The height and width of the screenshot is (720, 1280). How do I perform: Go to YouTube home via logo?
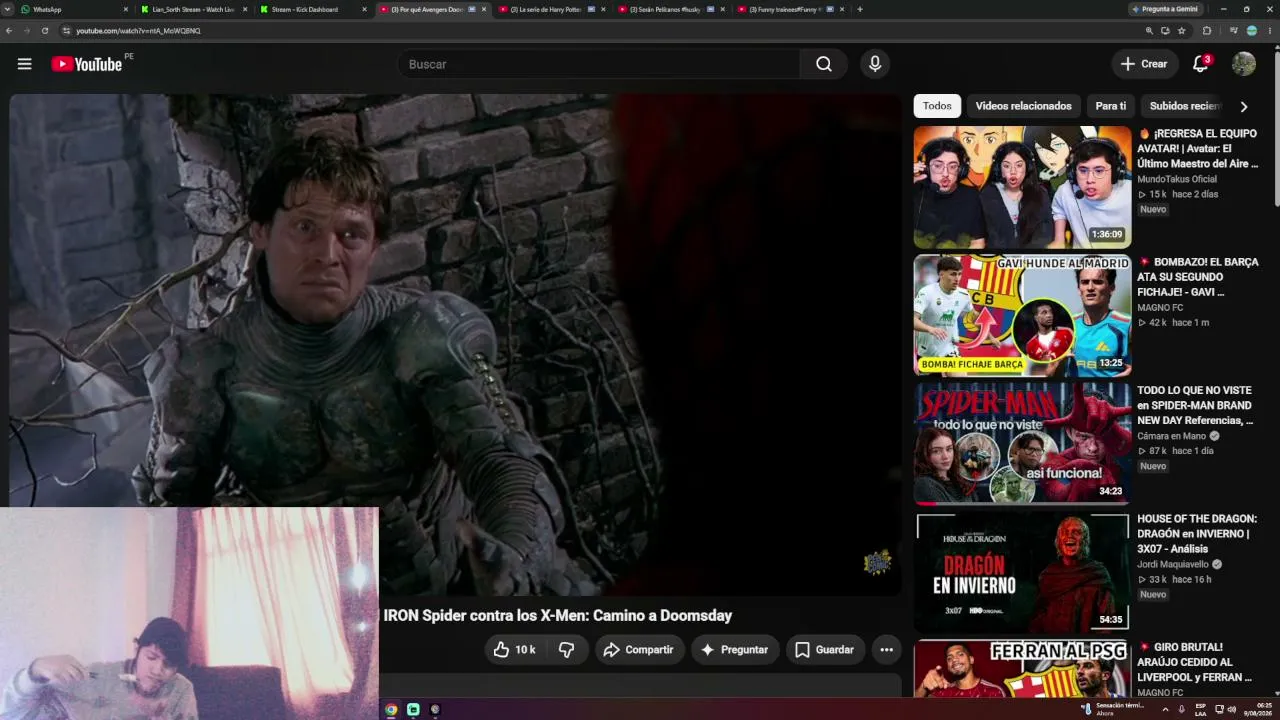pos(87,64)
